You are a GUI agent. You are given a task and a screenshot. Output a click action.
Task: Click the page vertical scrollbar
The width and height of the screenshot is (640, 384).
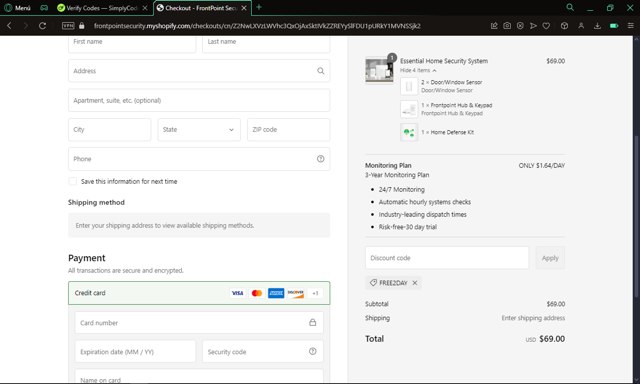(x=636, y=216)
